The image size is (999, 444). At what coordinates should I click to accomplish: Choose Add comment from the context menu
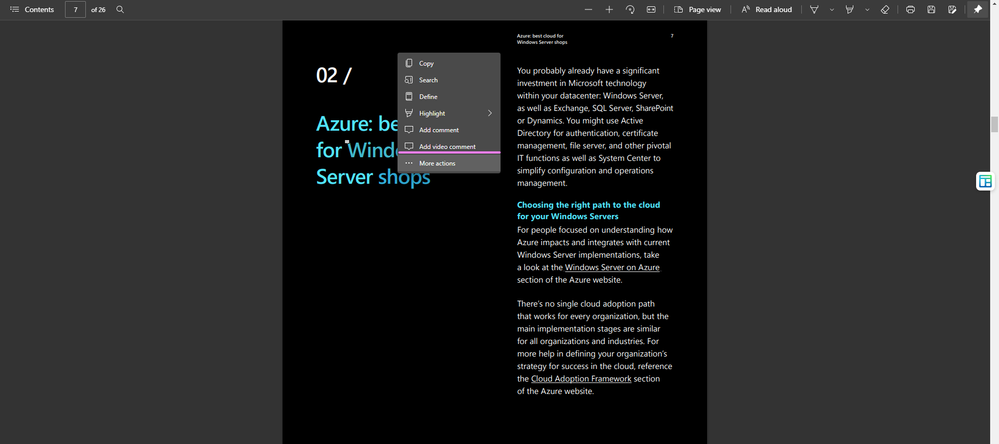tap(449, 130)
